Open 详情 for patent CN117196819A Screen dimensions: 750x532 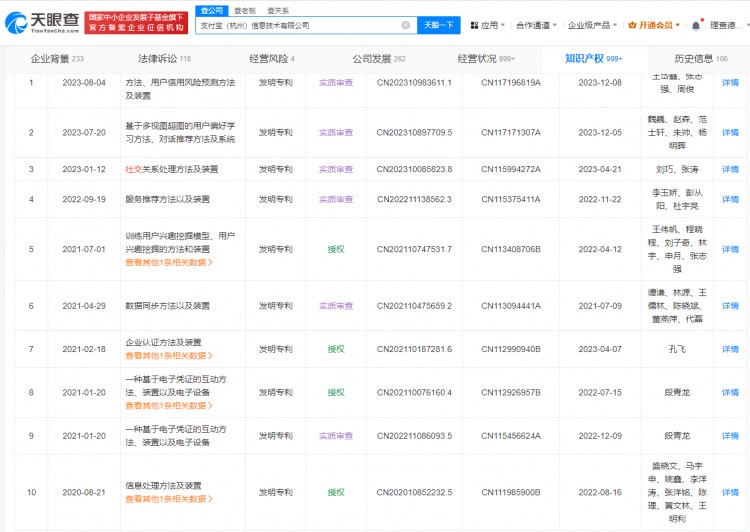[x=730, y=83]
